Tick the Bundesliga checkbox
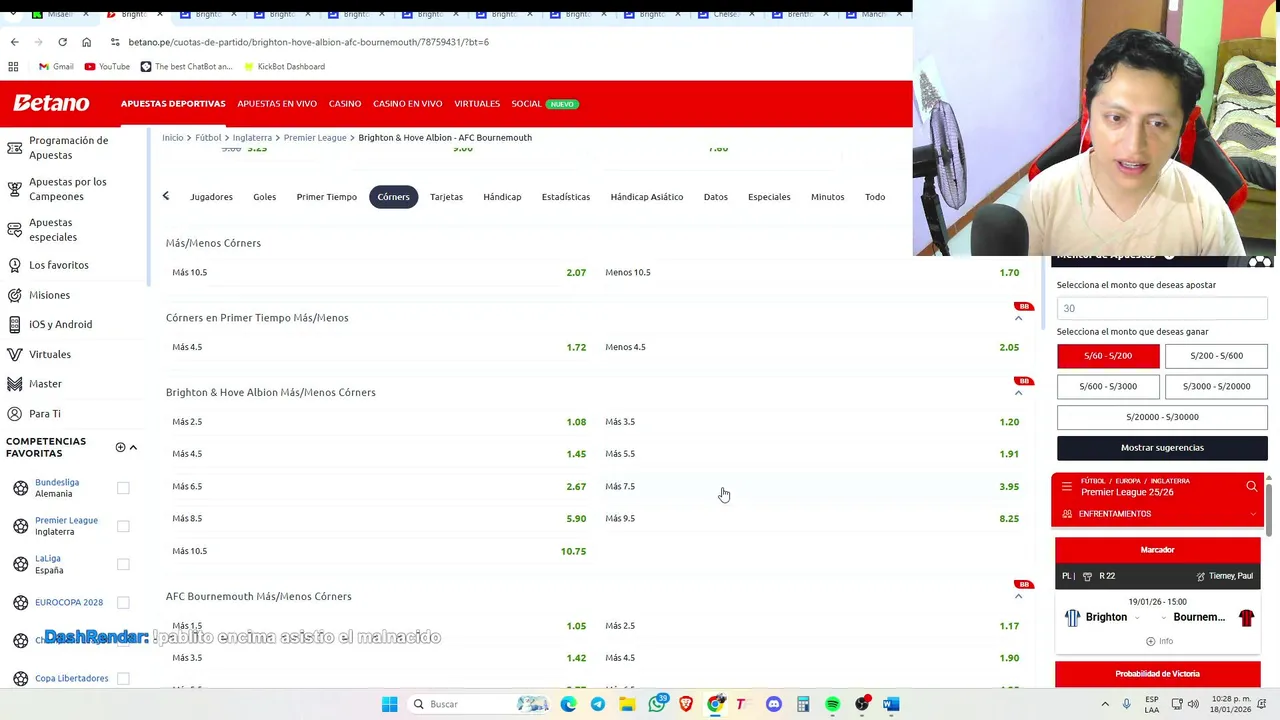The image size is (1280, 720). 123,488
